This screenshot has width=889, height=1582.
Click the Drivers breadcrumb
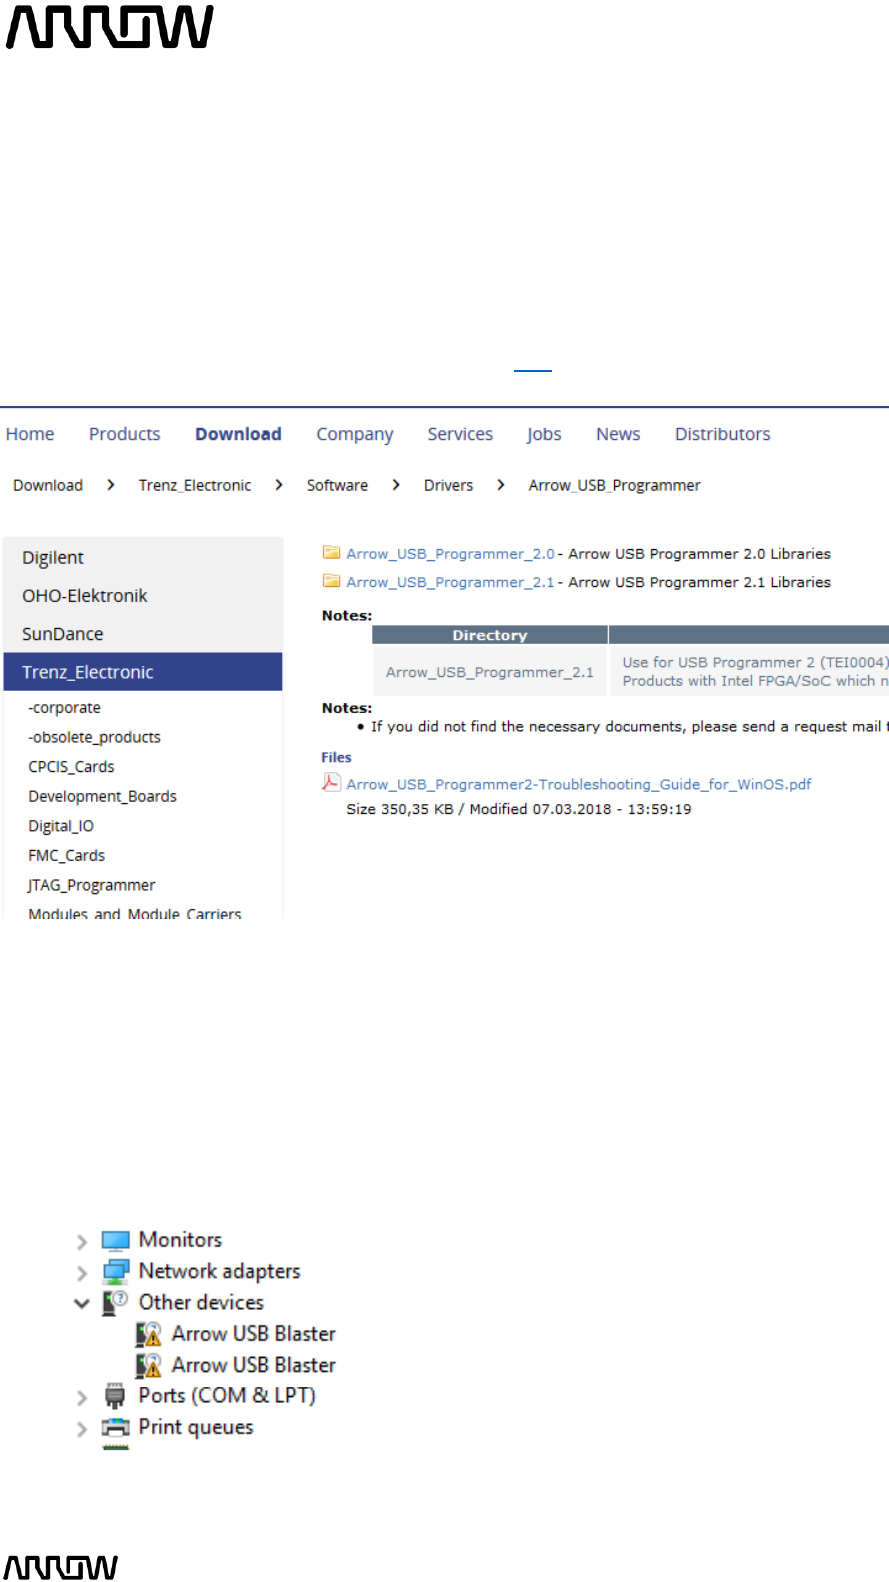(x=448, y=485)
